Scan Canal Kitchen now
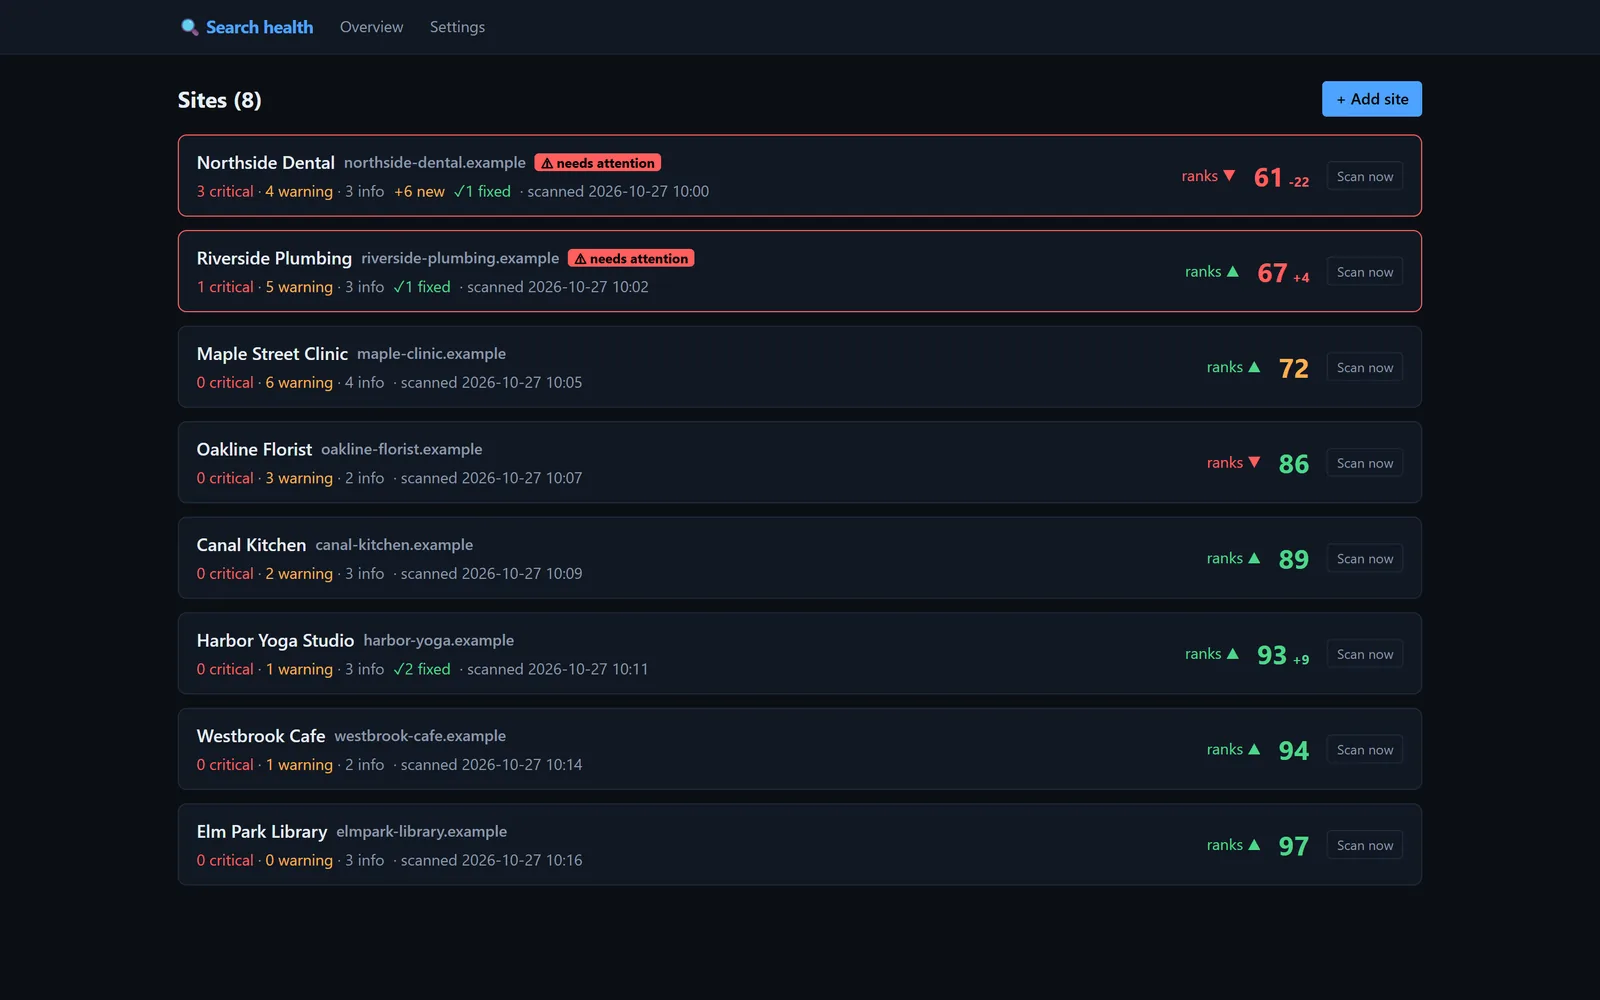 (1365, 558)
